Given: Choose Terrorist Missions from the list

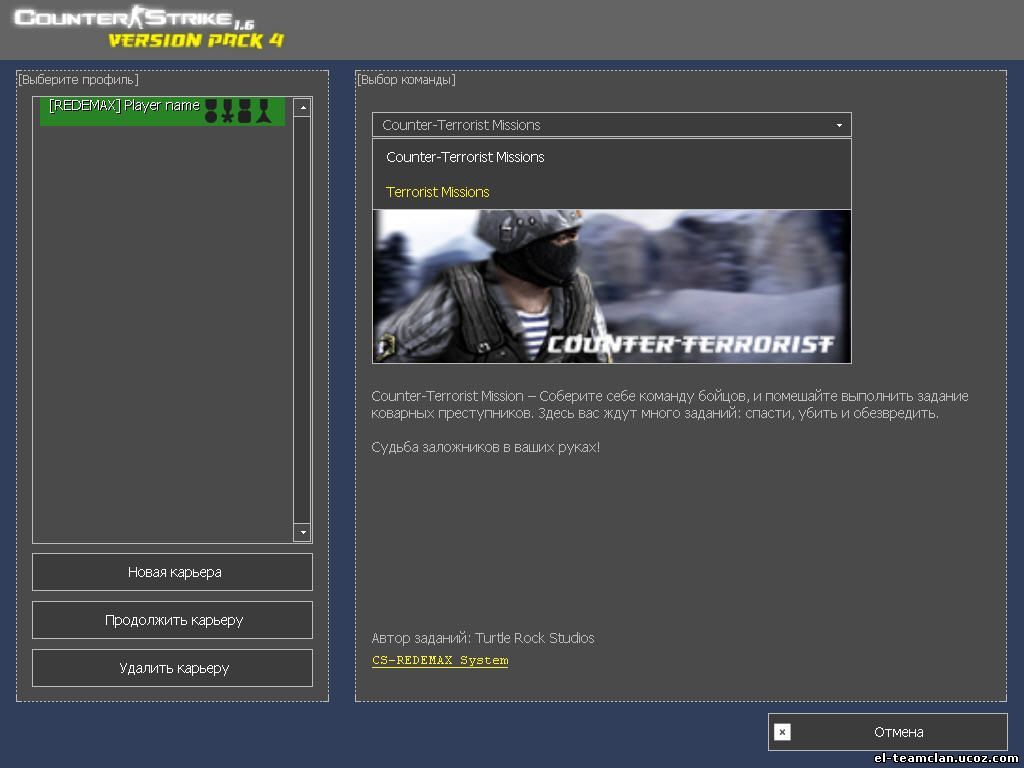Looking at the screenshot, I should (438, 192).
